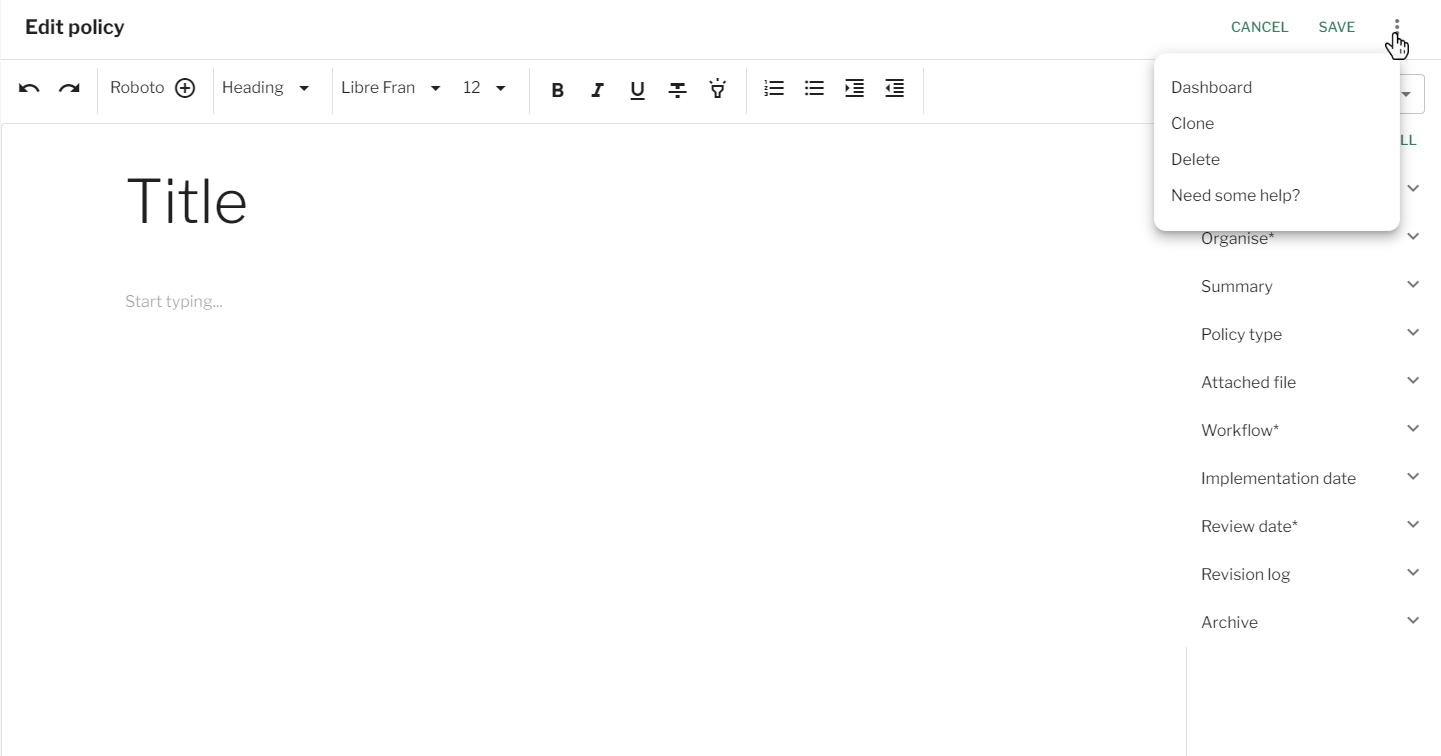Choose Delete in the options menu

(x=1195, y=159)
